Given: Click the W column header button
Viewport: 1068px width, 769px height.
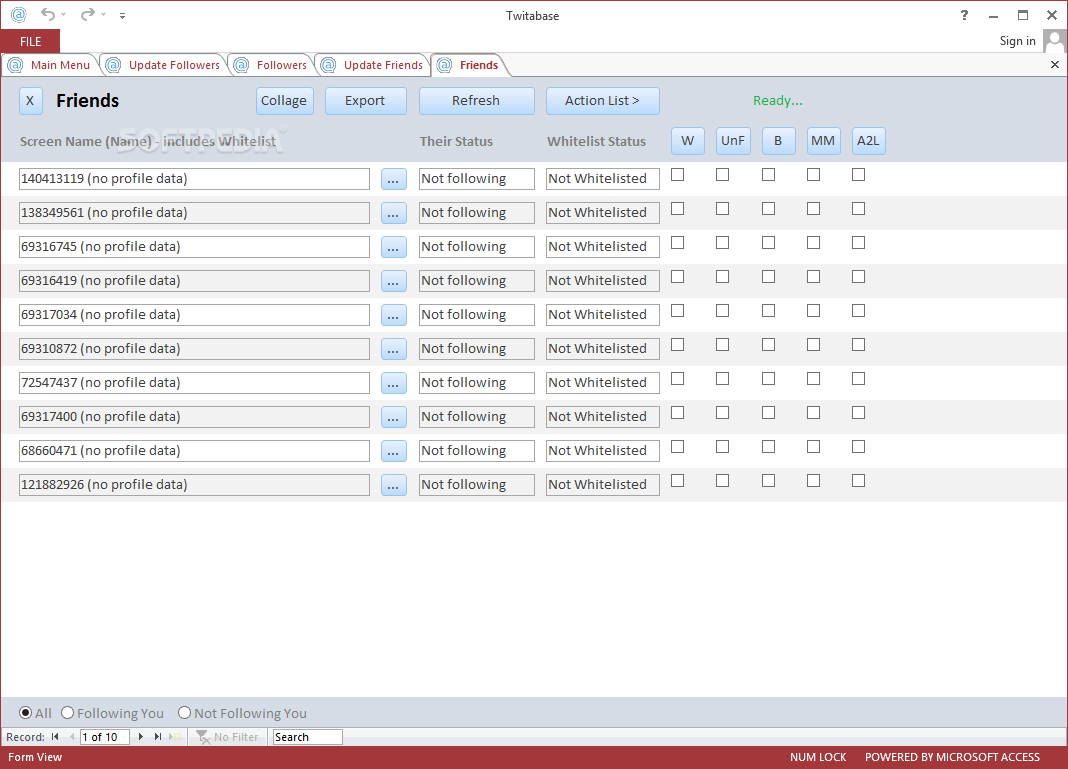Looking at the screenshot, I should [x=687, y=141].
